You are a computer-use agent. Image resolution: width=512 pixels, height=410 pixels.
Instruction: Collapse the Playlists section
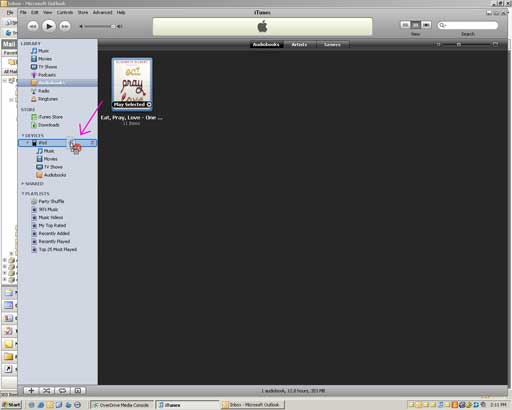click(23, 194)
